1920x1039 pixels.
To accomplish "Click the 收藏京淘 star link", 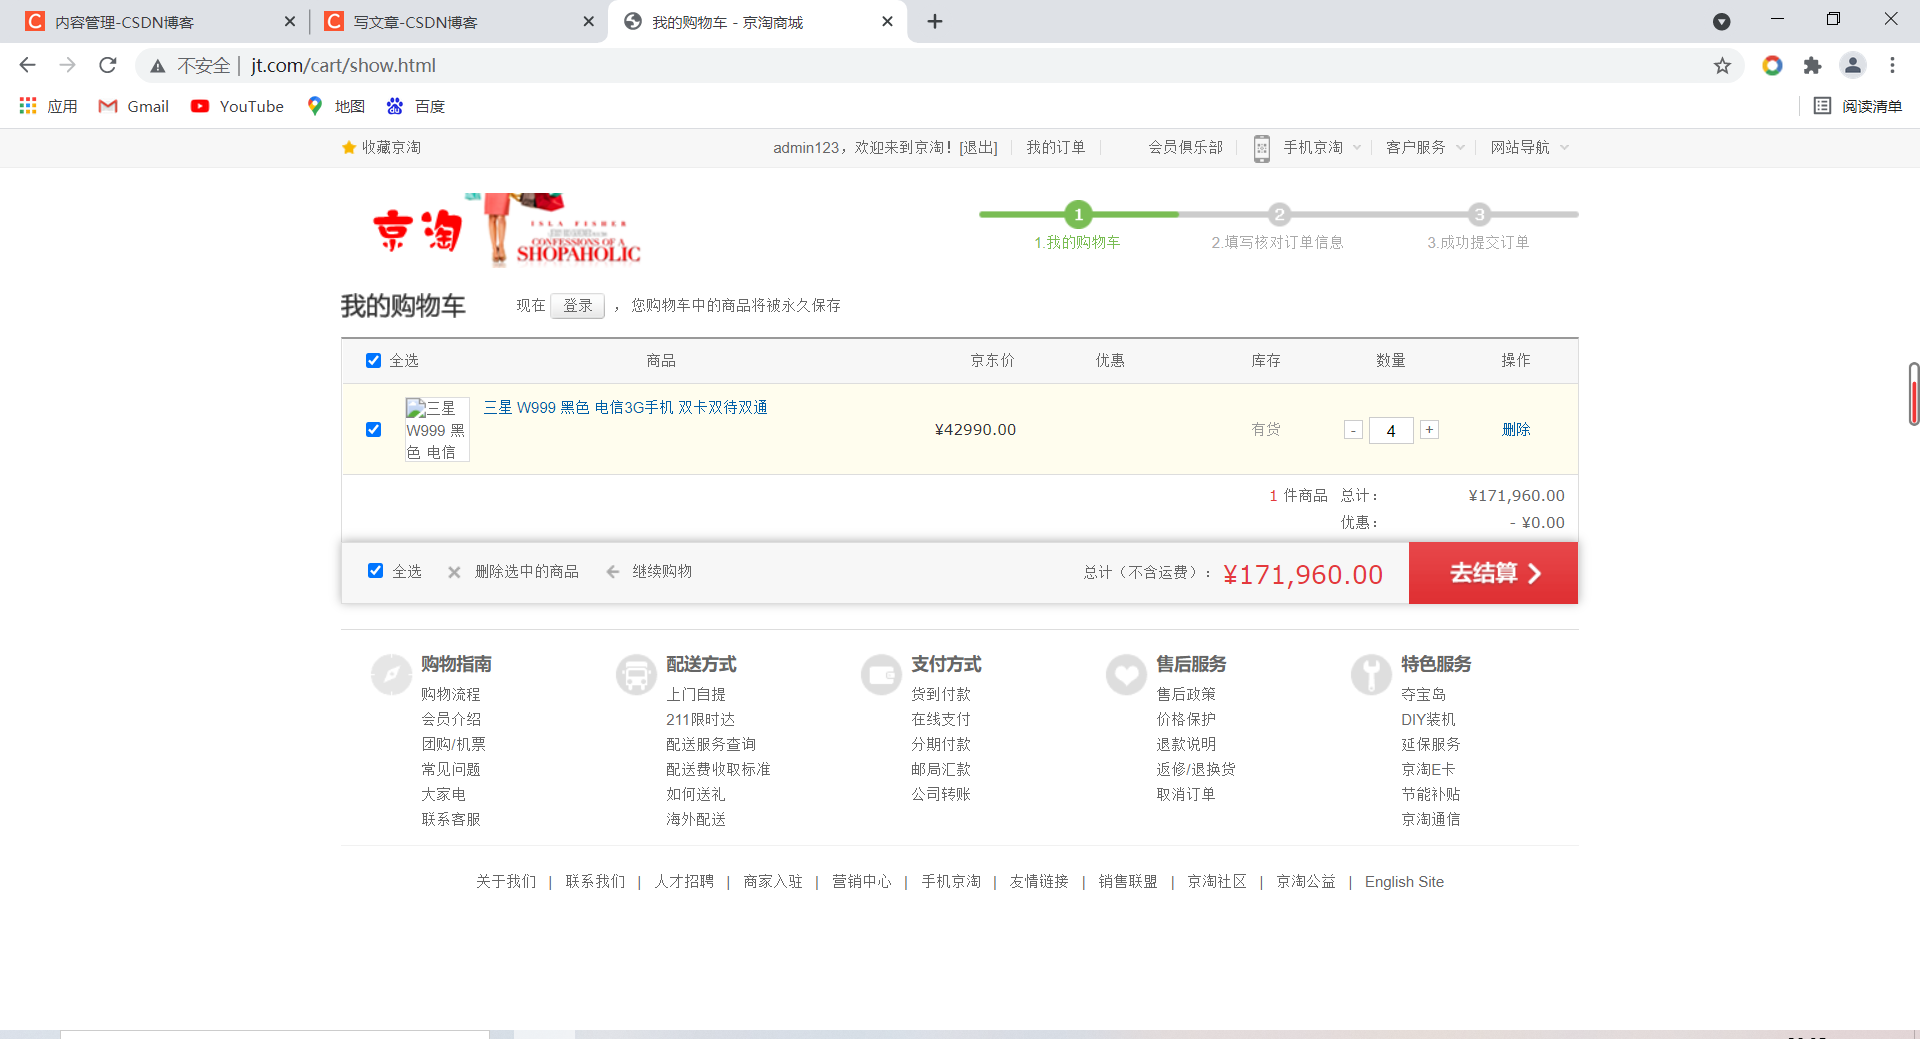I will pos(381,147).
